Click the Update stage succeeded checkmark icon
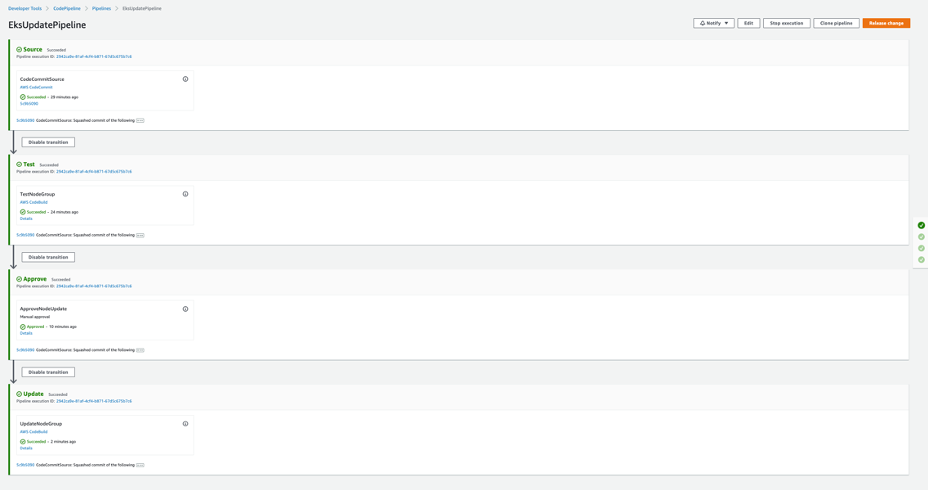This screenshot has width=928, height=490. pos(19,394)
